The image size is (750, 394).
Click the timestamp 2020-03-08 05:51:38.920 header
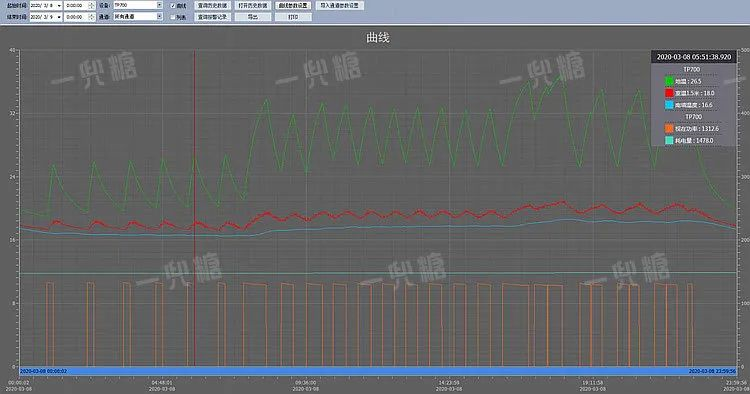click(x=694, y=57)
